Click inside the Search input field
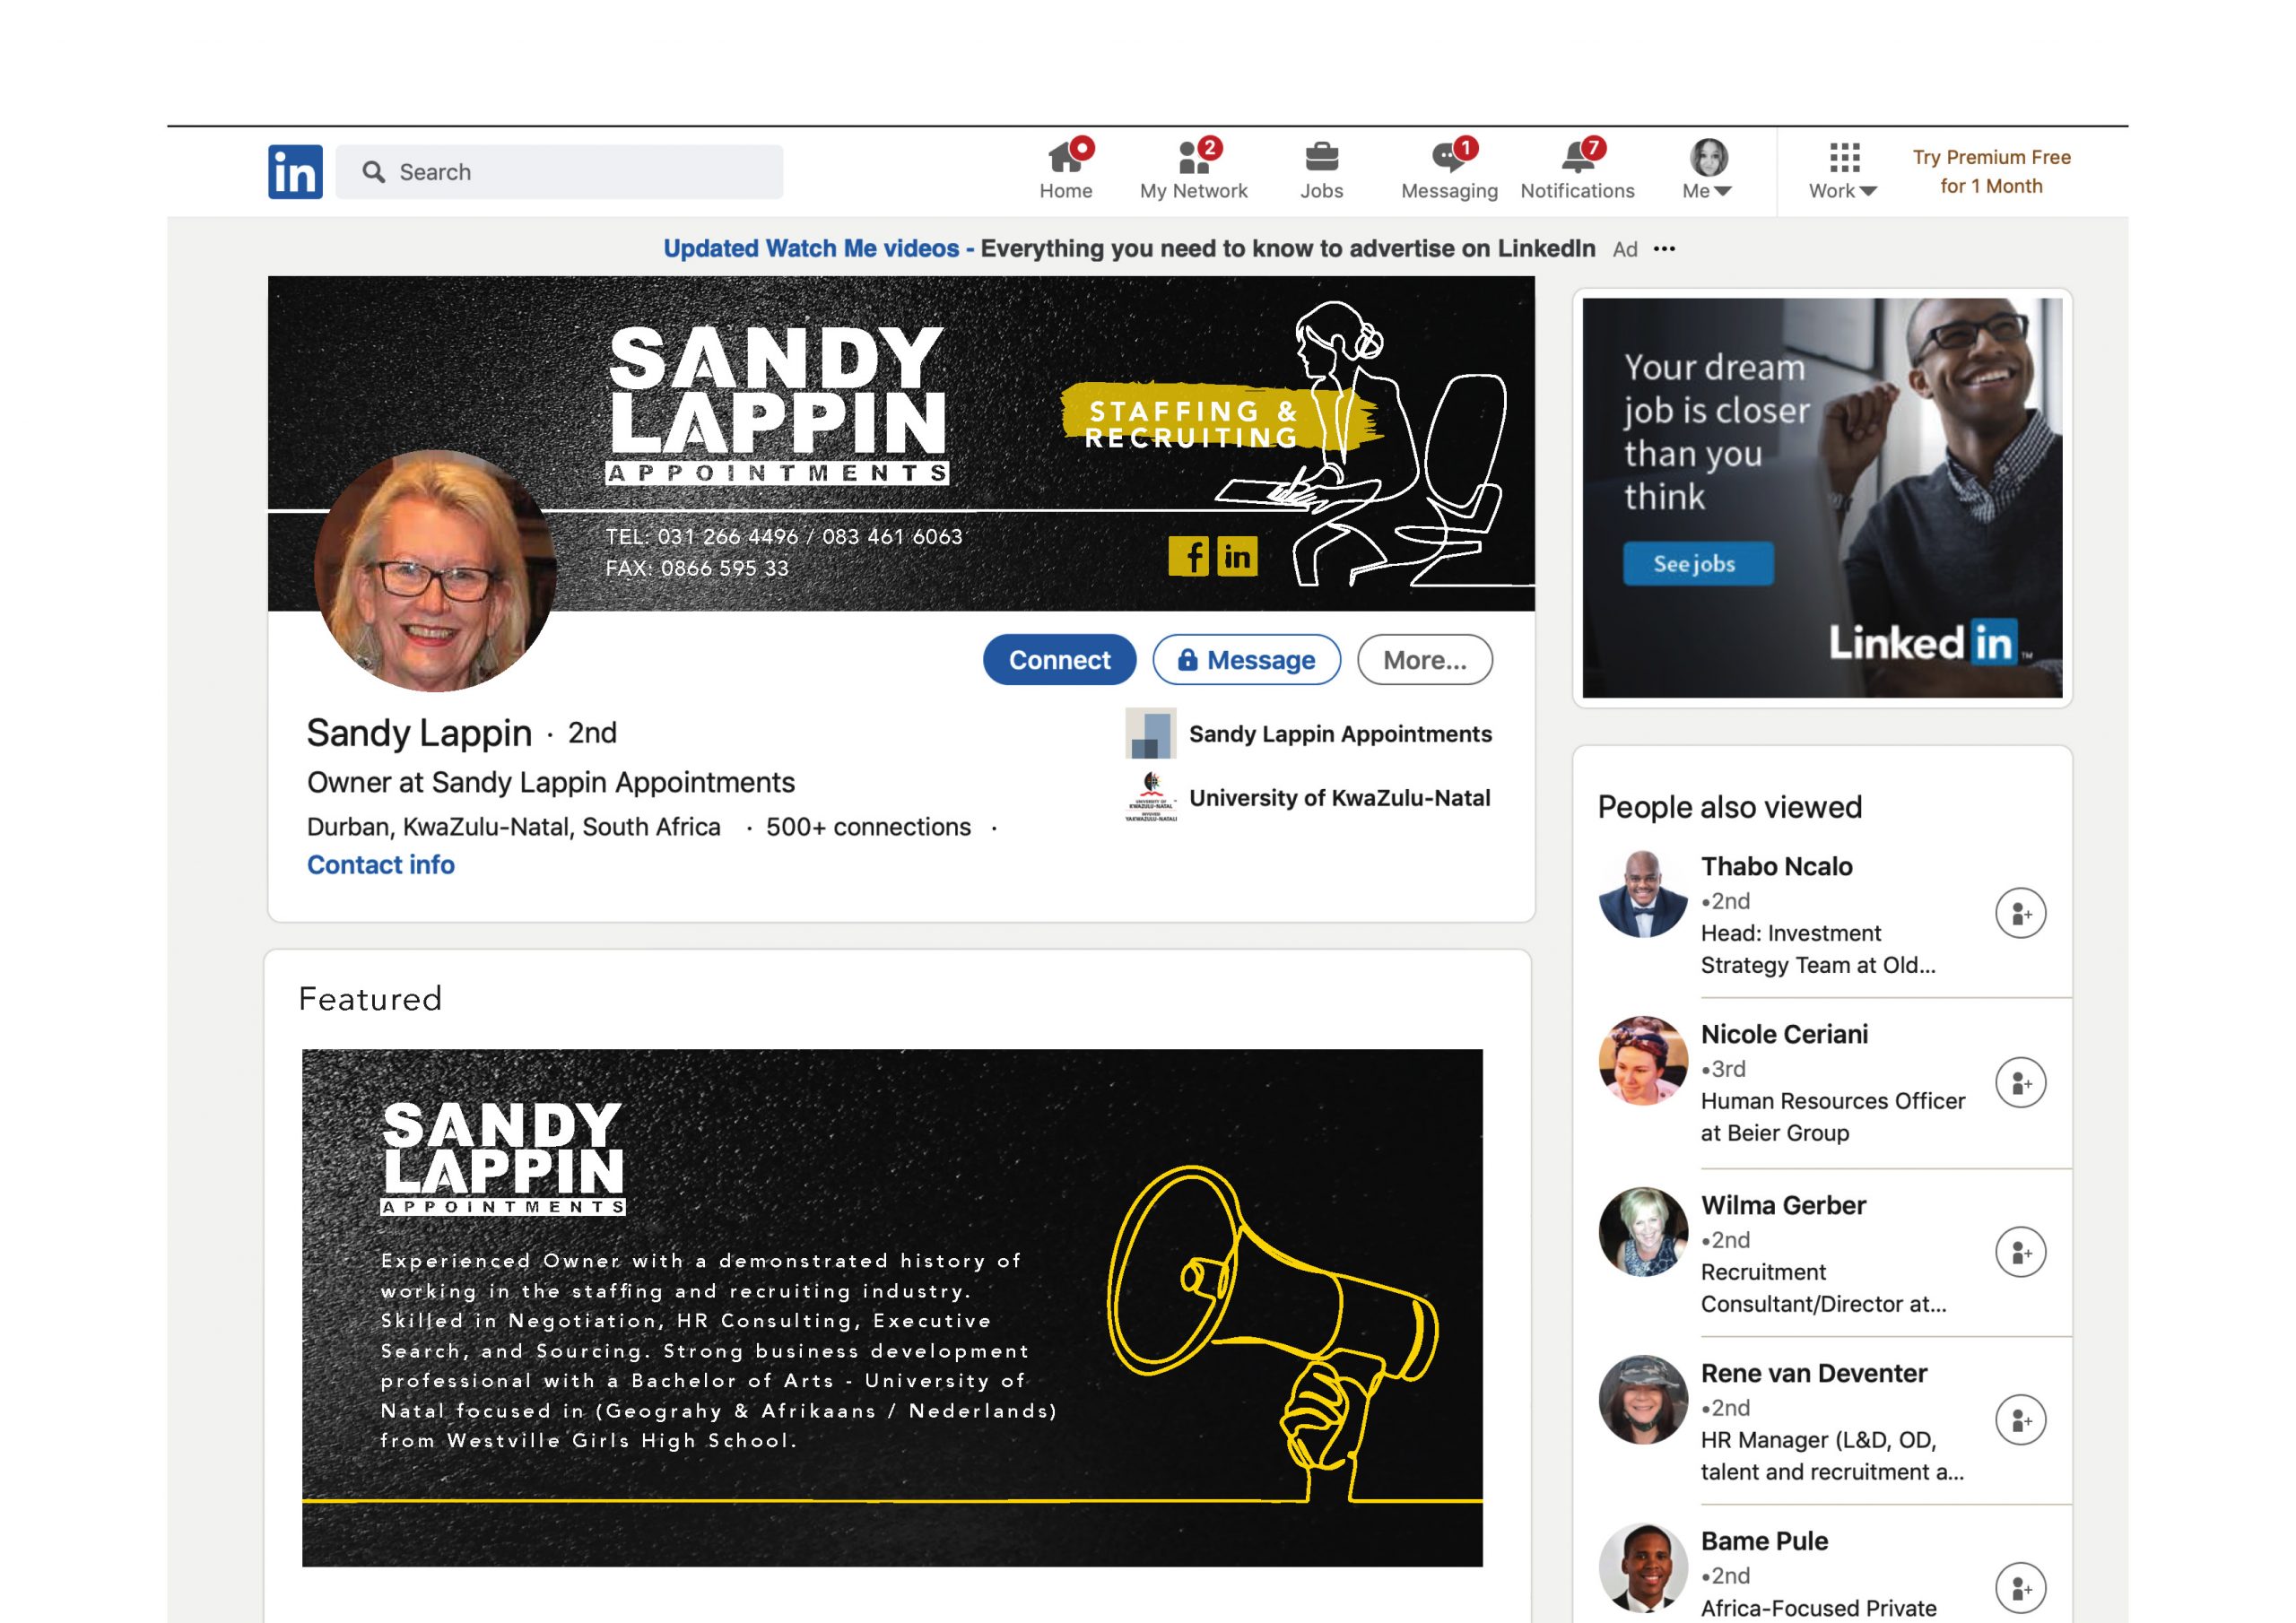 pyautogui.click(x=559, y=172)
